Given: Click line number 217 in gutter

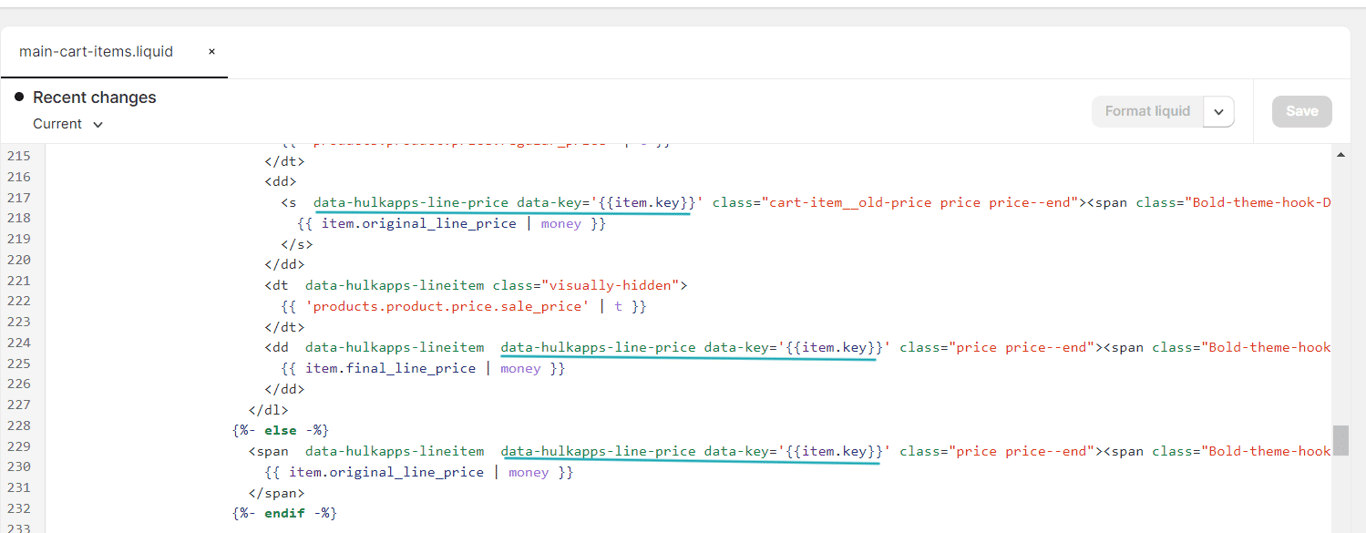Looking at the screenshot, I should (x=19, y=197).
